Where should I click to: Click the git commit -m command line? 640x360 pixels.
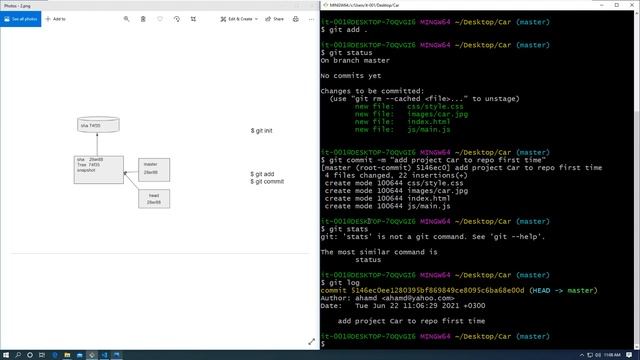433,160
